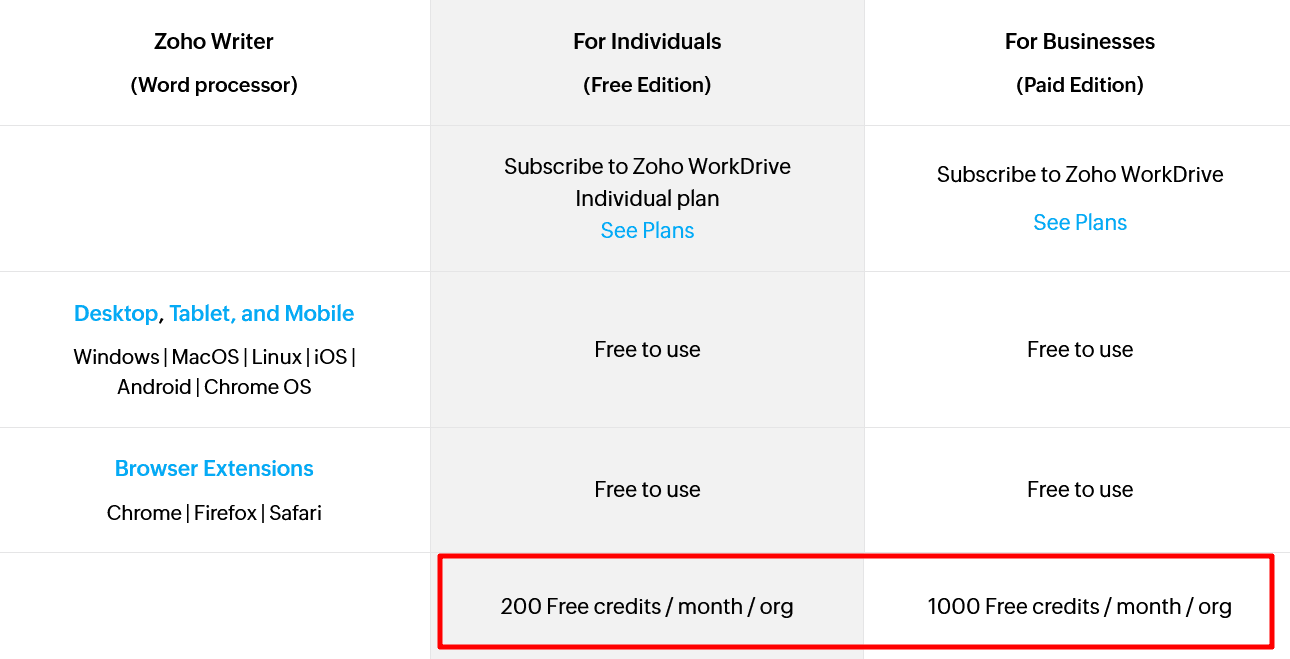Click Firefox in the browser extensions list
This screenshot has height=659, width=1290.
click(x=225, y=513)
